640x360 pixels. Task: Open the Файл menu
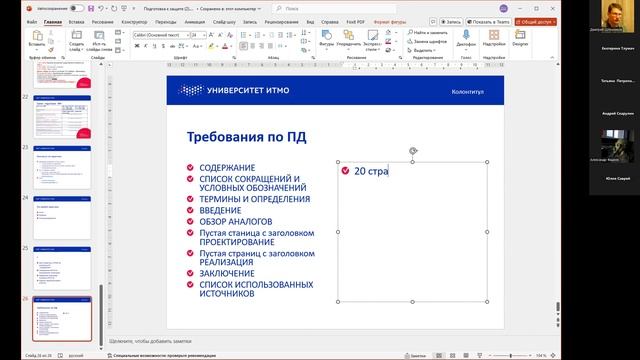pyautogui.click(x=31, y=22)
